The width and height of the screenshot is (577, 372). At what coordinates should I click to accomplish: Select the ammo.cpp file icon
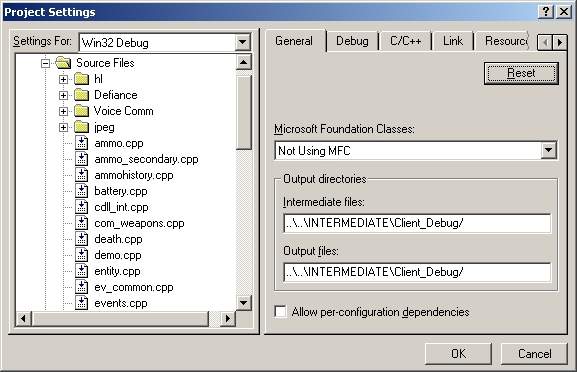[81, 143]
